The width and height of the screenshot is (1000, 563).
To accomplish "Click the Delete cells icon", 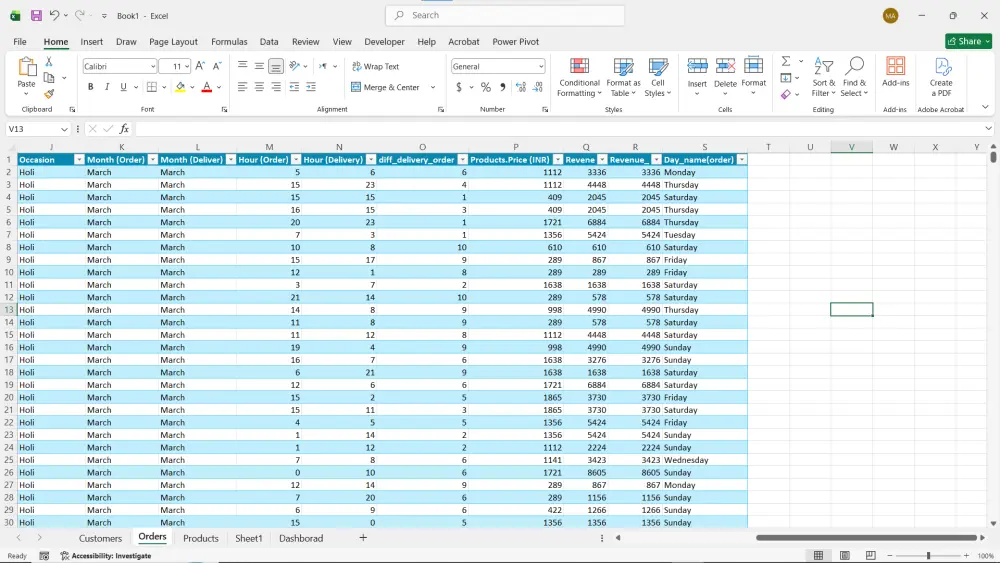I will 725,66.
